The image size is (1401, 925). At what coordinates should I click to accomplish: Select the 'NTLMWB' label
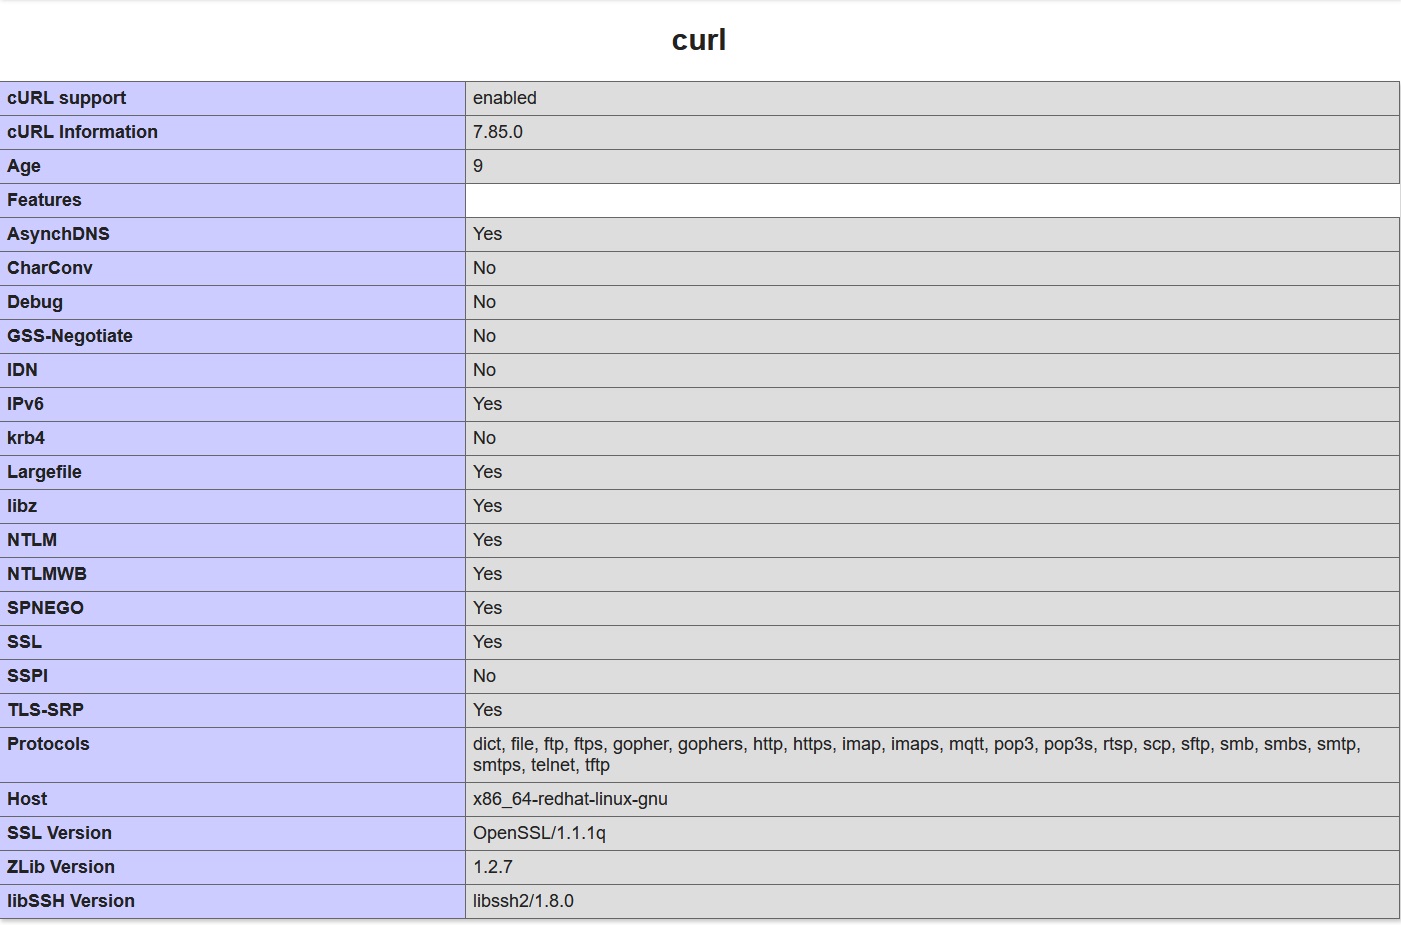click(47, 574)
